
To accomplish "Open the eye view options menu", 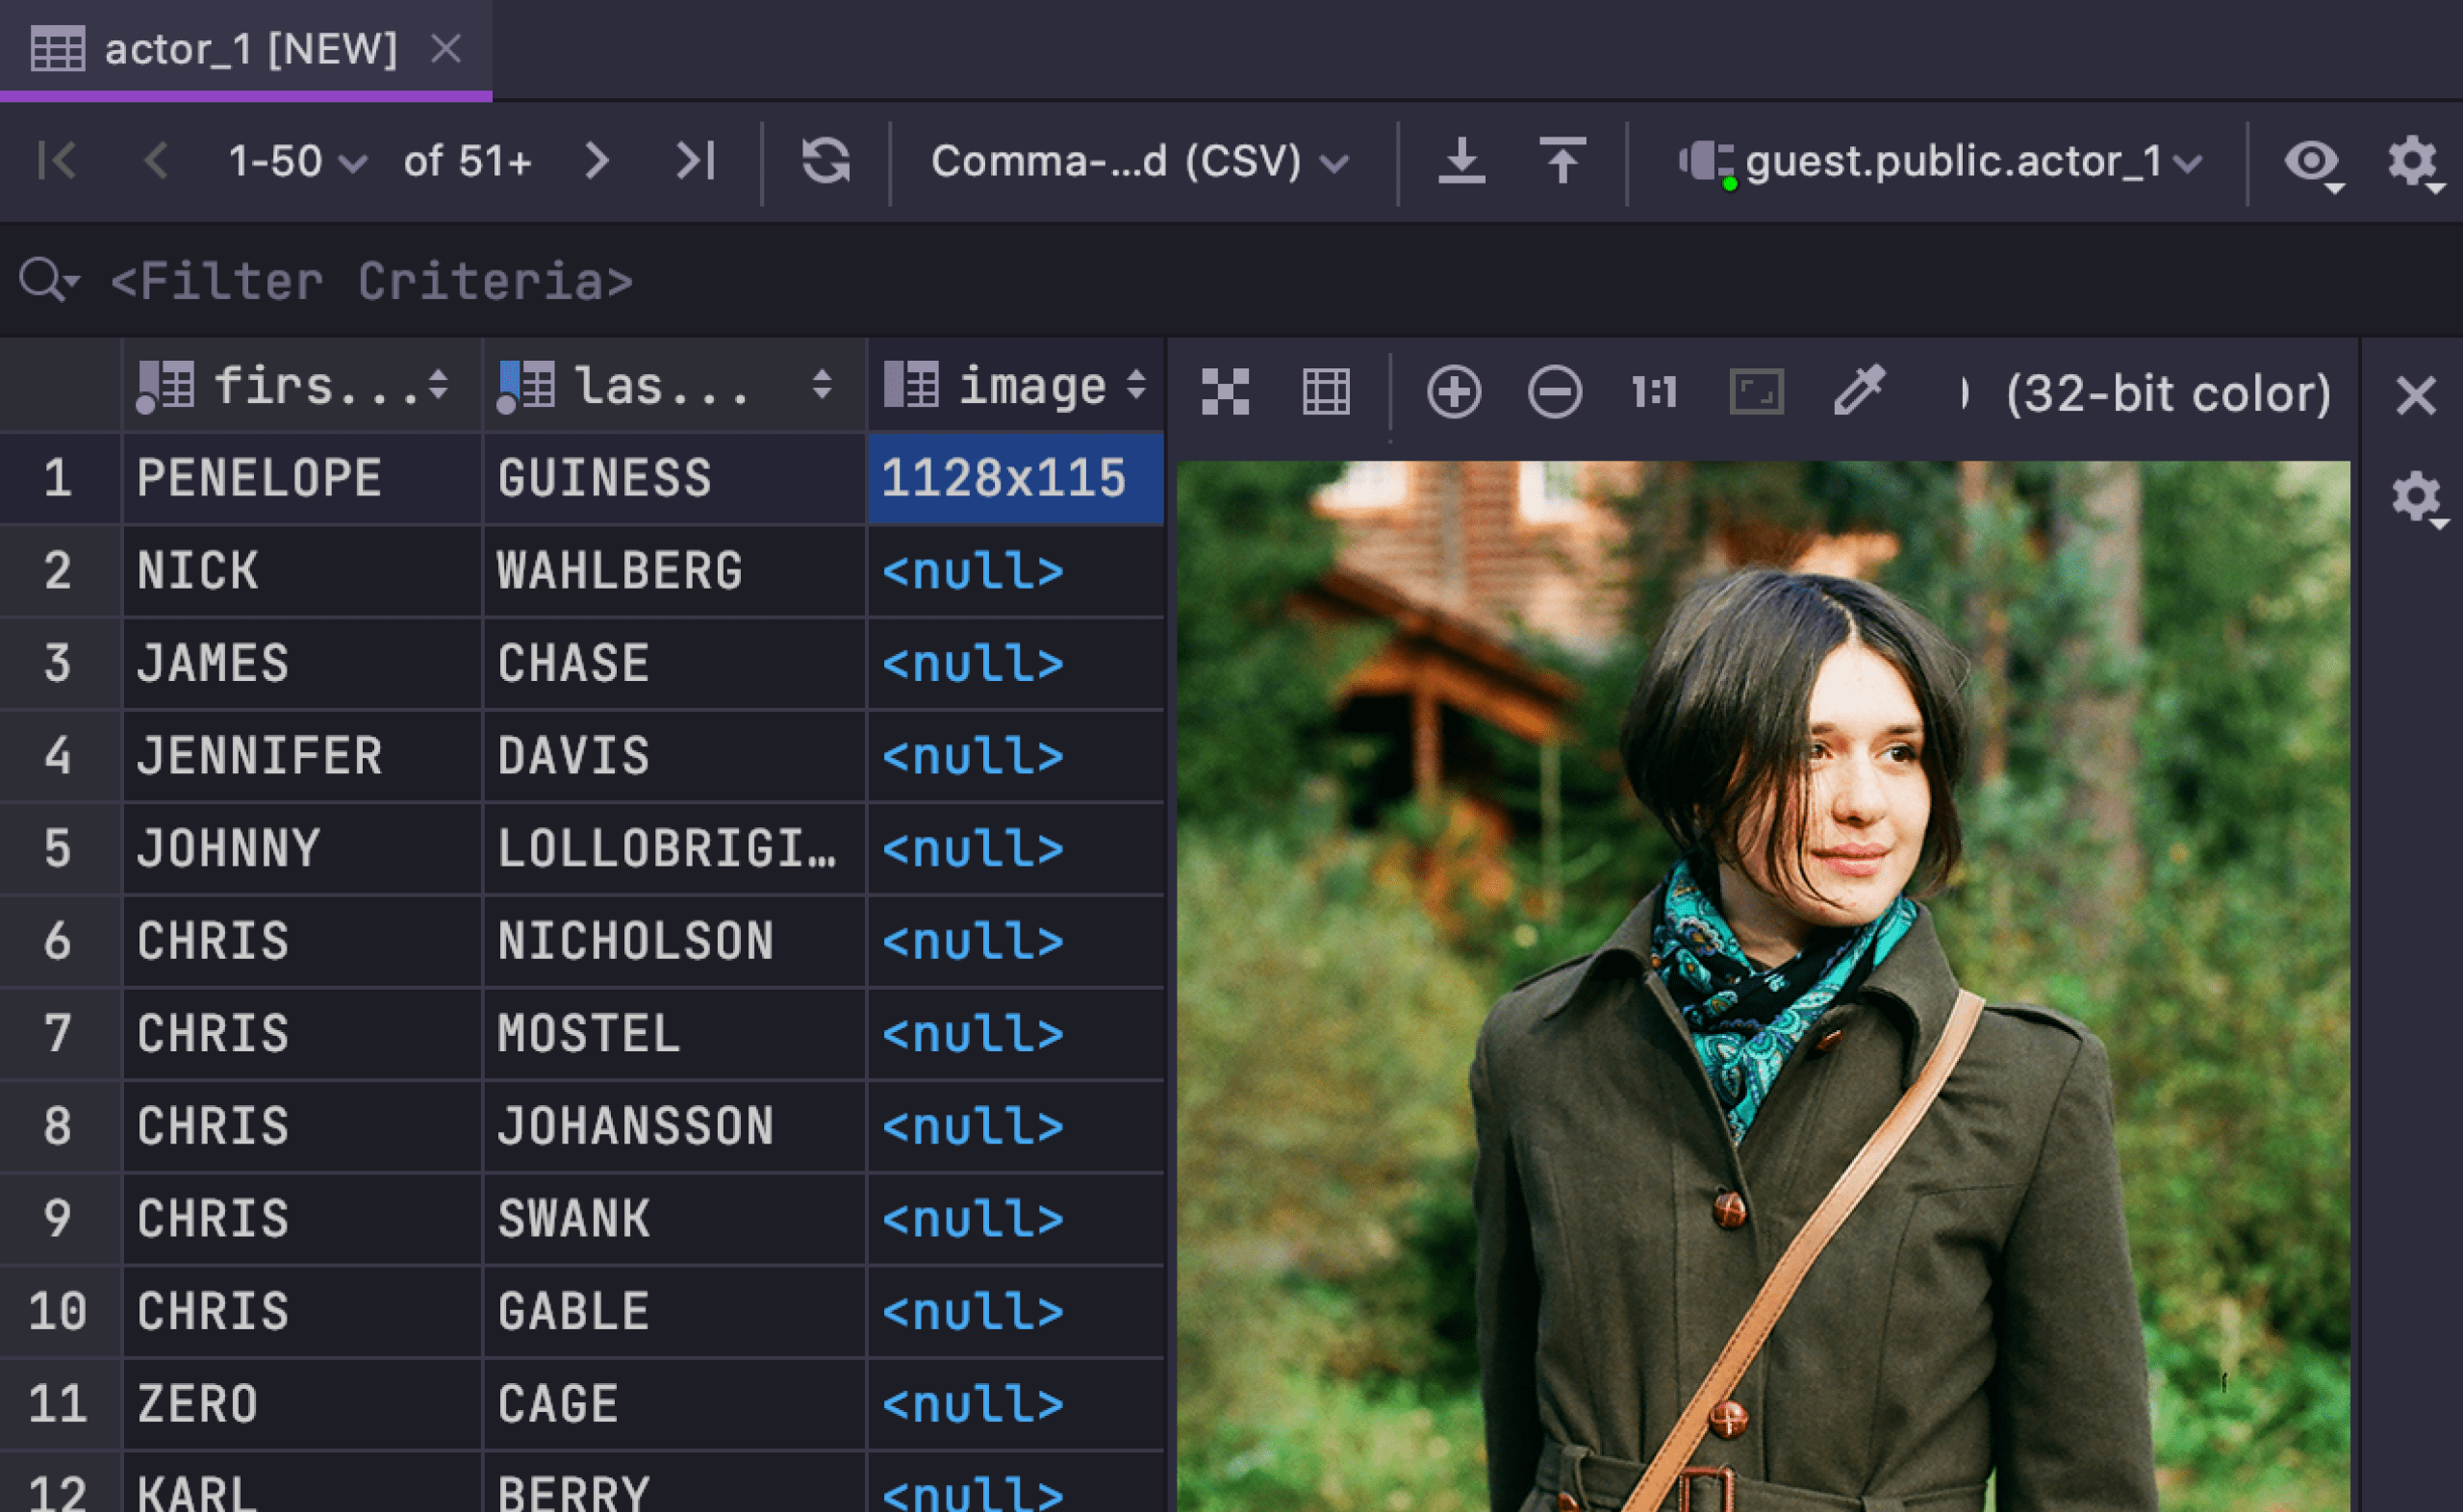I will (x=2312, y=162).
